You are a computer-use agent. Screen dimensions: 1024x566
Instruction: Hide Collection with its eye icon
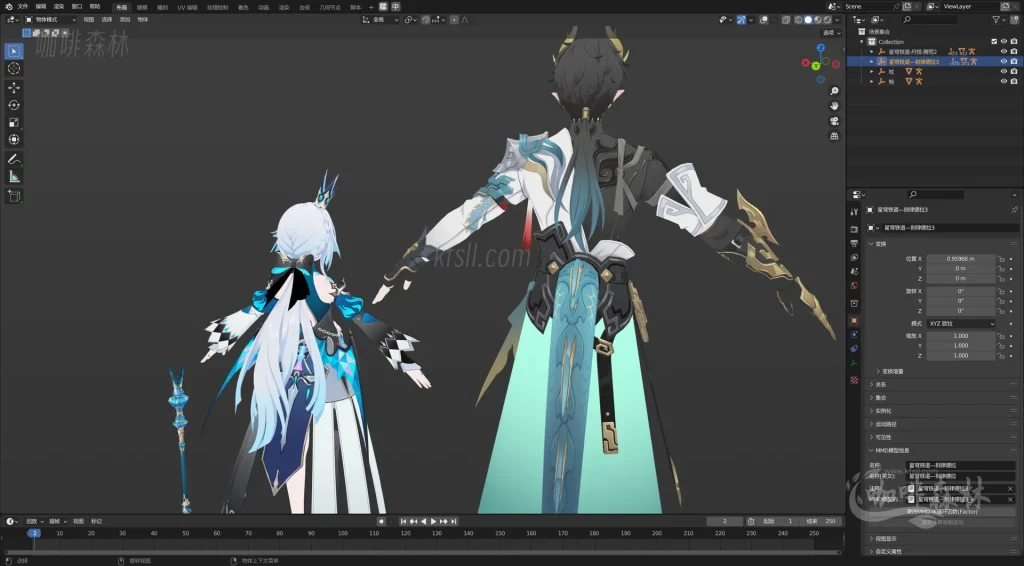tap(1004, 42)
